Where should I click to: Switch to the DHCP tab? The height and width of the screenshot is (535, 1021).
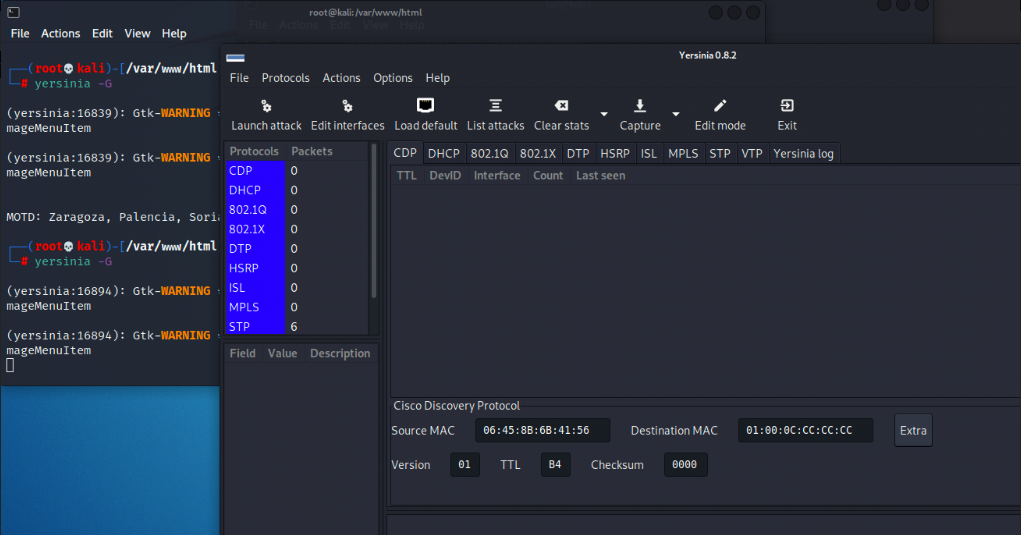(x=443, y=154)
